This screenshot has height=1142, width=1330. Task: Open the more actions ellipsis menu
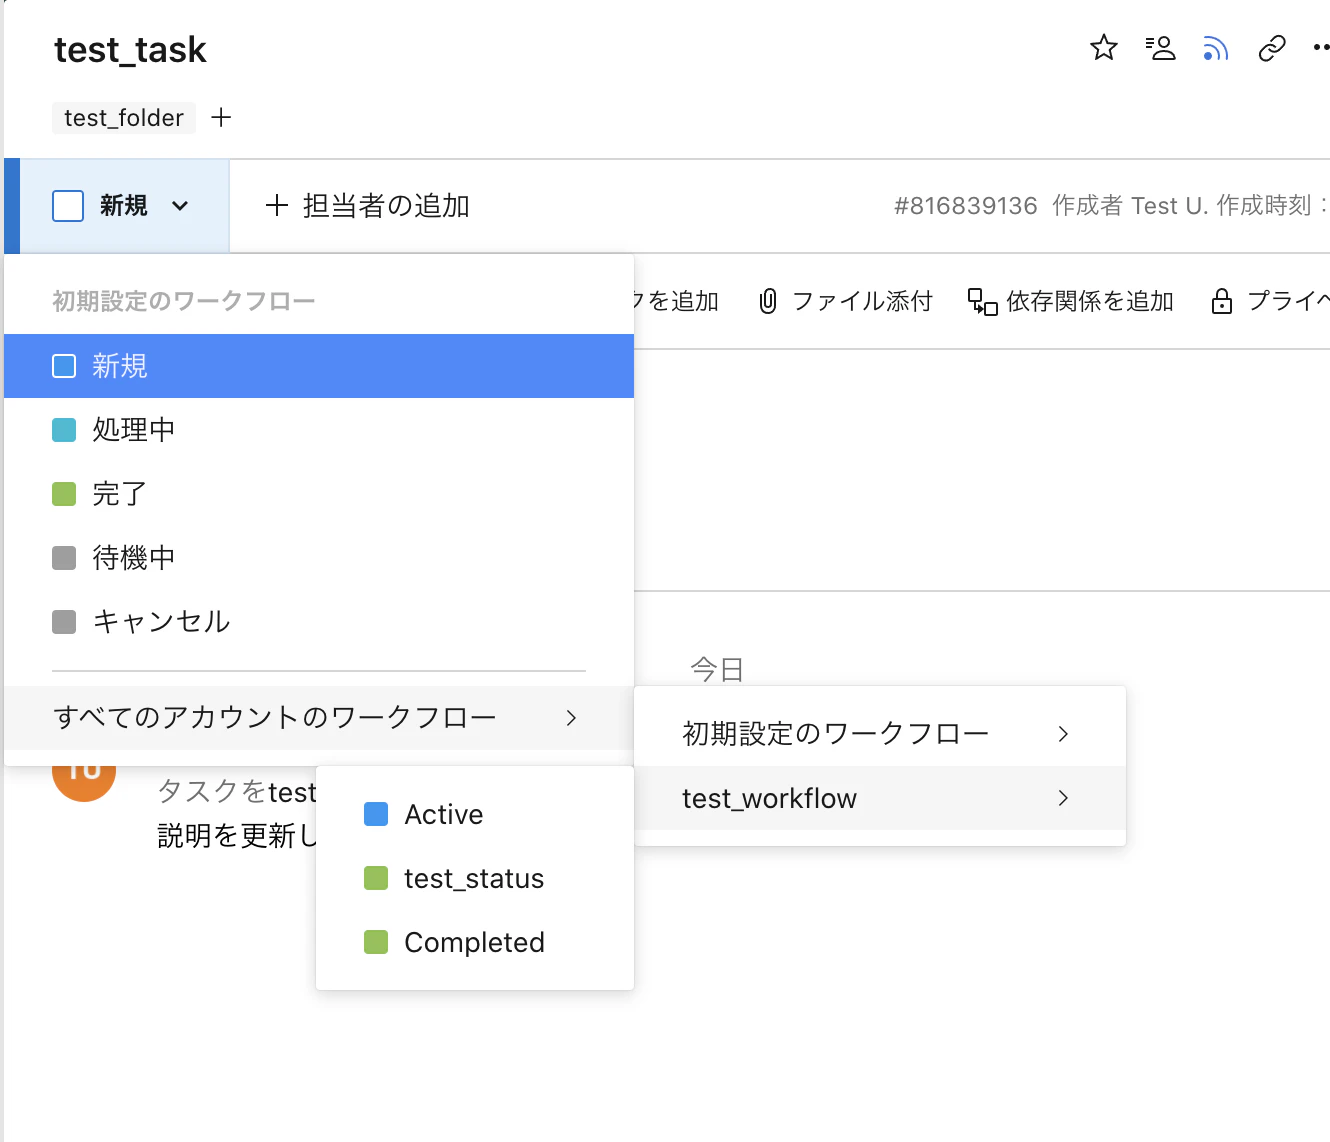pos(1321,48)
